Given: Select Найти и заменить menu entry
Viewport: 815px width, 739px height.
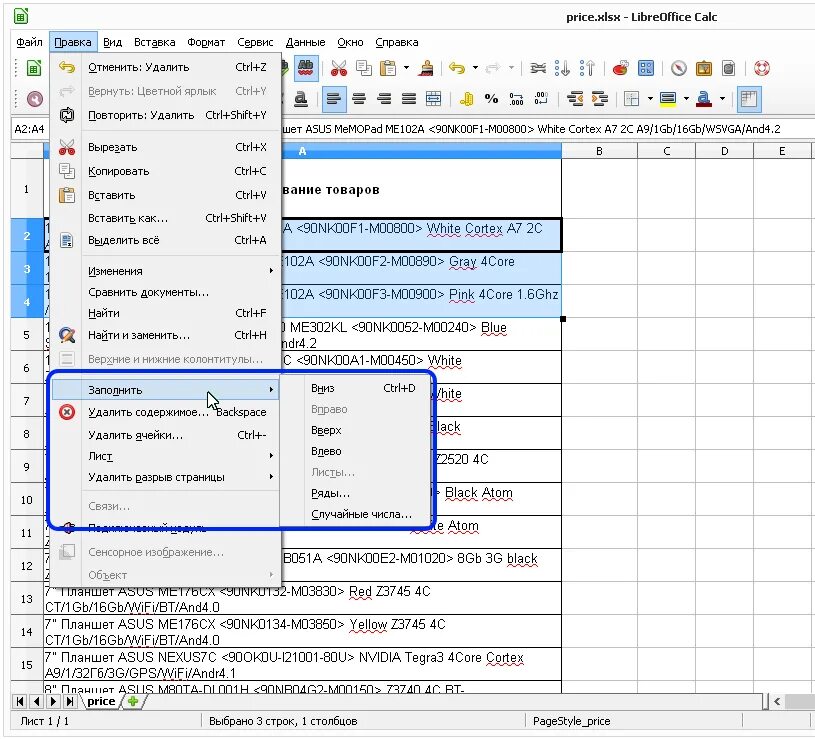Looking at the screenshot, I should pos(166,335).
